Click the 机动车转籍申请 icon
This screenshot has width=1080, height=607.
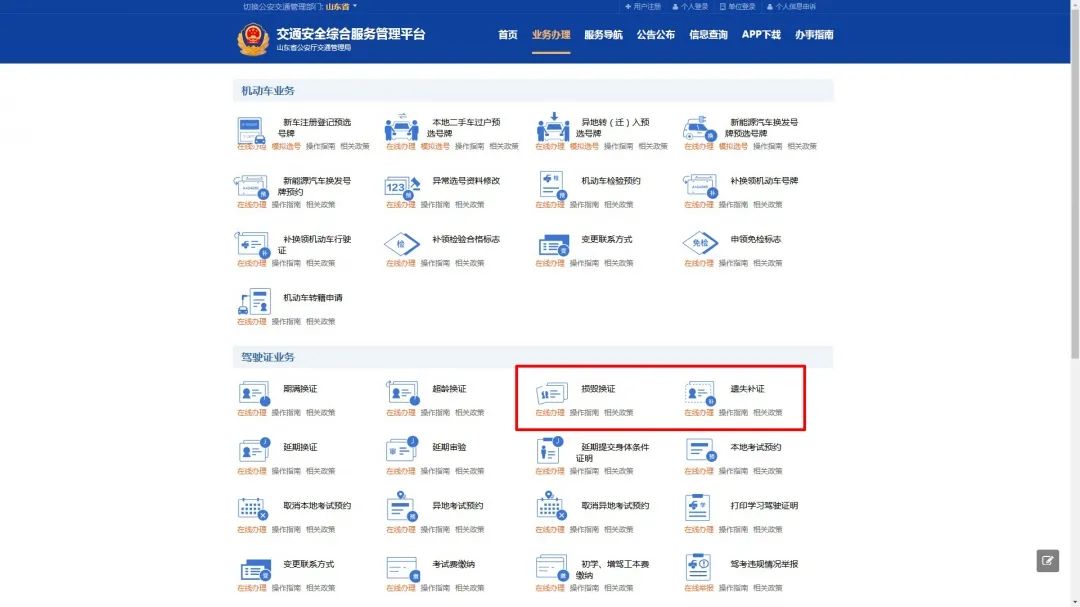click(253, 302)
